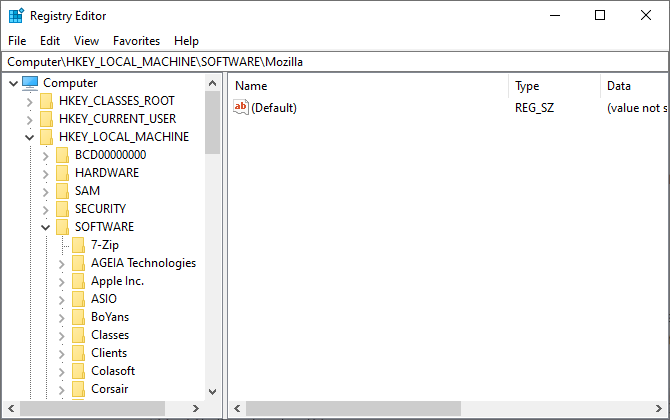
Task: Click the Registry Editor app icon in title bar
Action: point(16,16)
